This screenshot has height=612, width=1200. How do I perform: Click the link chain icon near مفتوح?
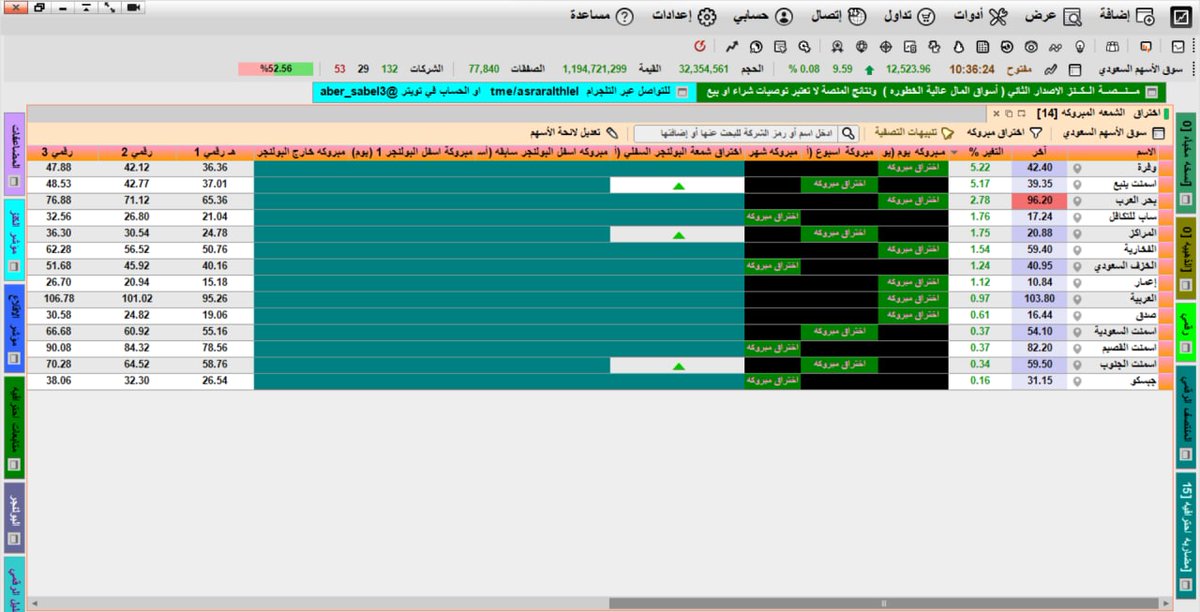pos(1049,70)
